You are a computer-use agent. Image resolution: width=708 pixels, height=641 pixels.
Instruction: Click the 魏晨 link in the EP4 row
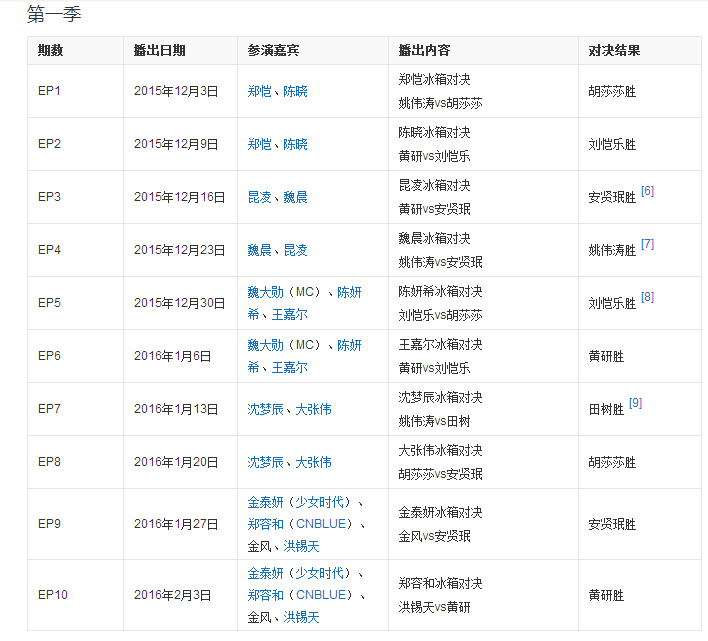point(259,250)
